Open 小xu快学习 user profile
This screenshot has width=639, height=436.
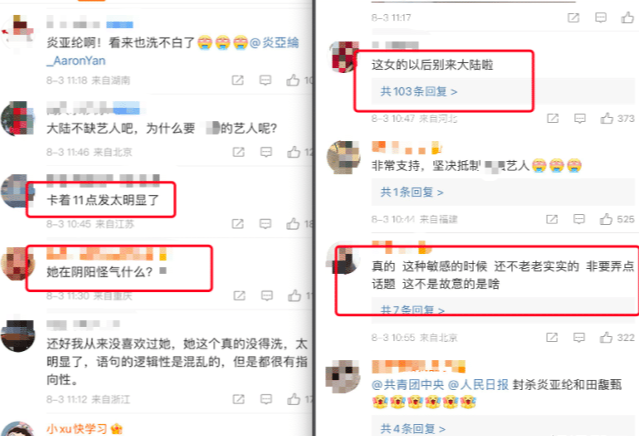[x=77, y=429]
